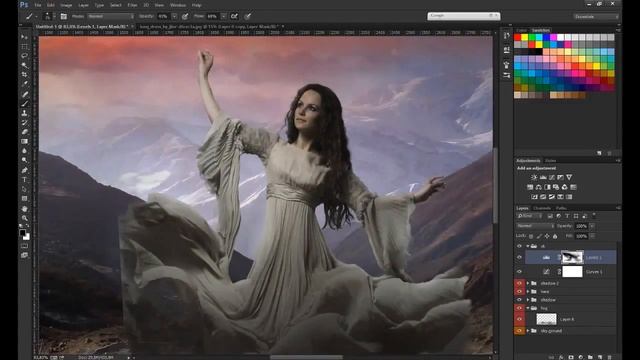Image resolution: width=640 pixels, height=360 pixels.
Task: Select the Gradient tool
Action: pyautogui.click(x=24, y=141)
